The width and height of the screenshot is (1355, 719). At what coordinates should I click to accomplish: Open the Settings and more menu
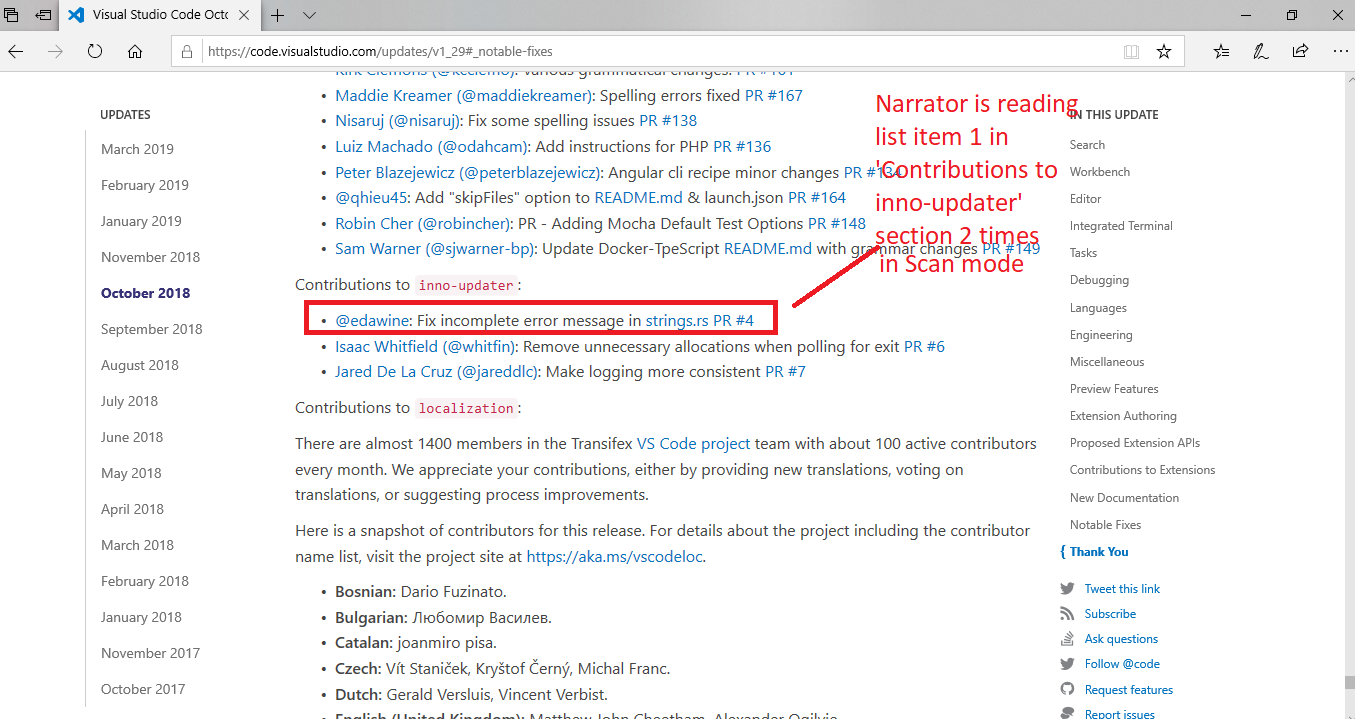click(1340, 50)
